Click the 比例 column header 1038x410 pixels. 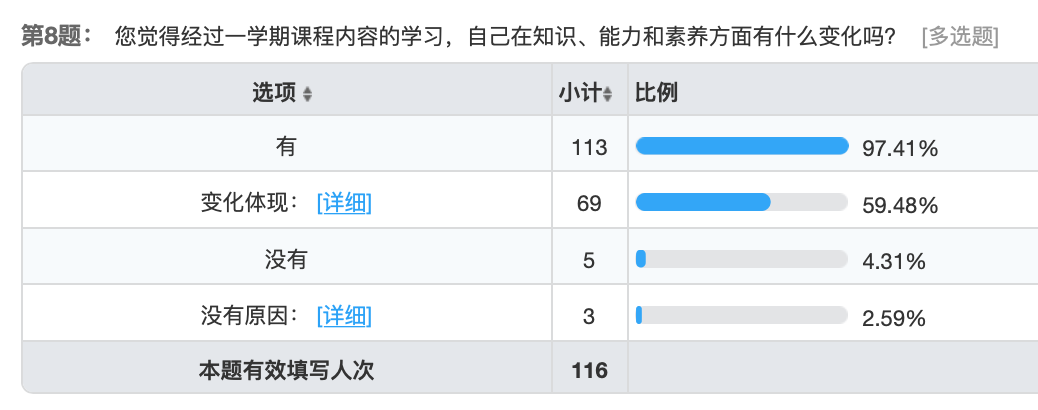pos(656,93)
